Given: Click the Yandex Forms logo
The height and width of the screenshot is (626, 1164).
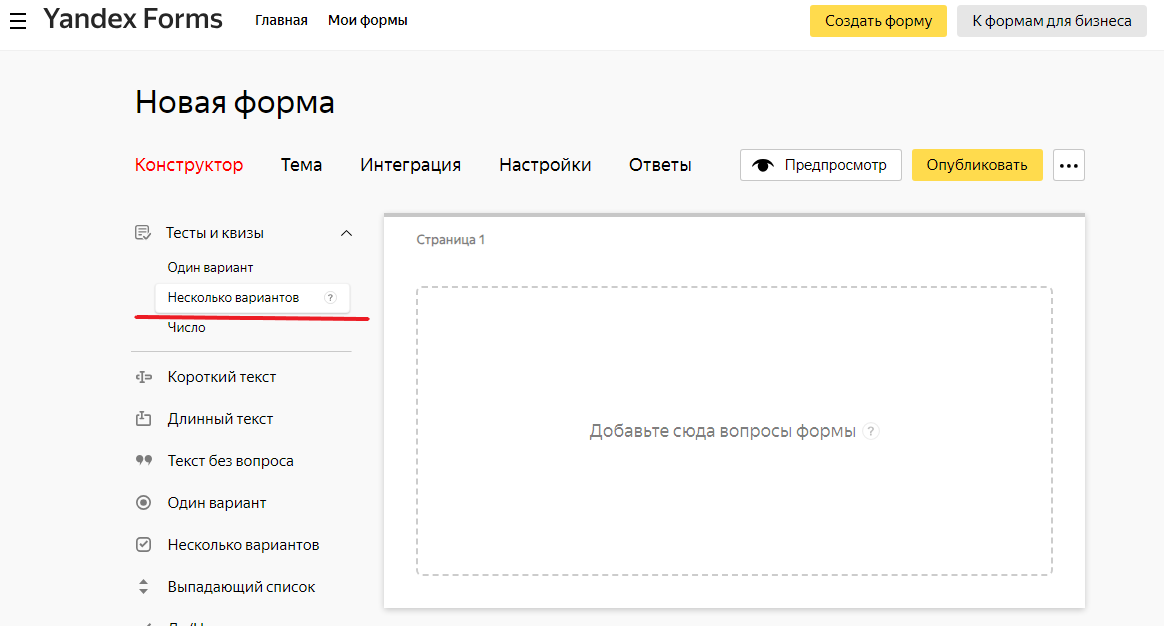Looking at the screenshot, I should tap(133, 19).
